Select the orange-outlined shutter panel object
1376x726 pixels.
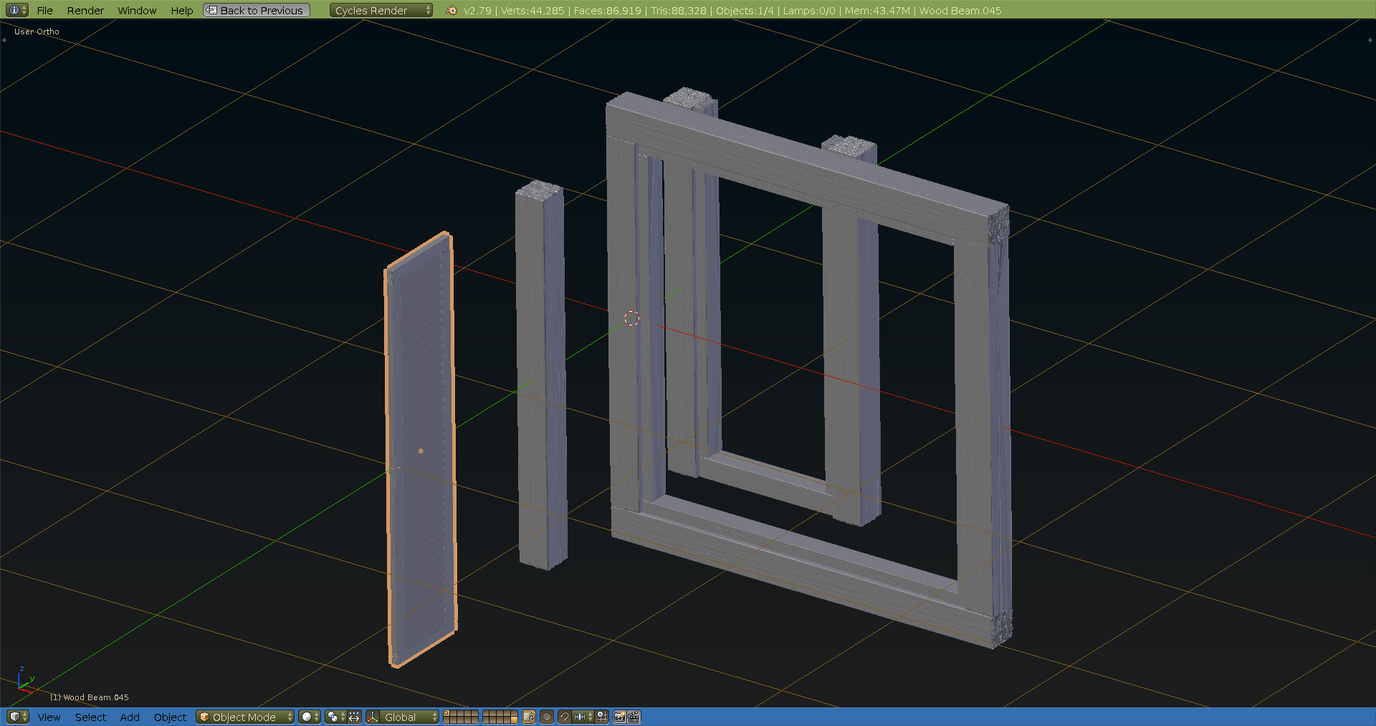click(x=421, y=449)
